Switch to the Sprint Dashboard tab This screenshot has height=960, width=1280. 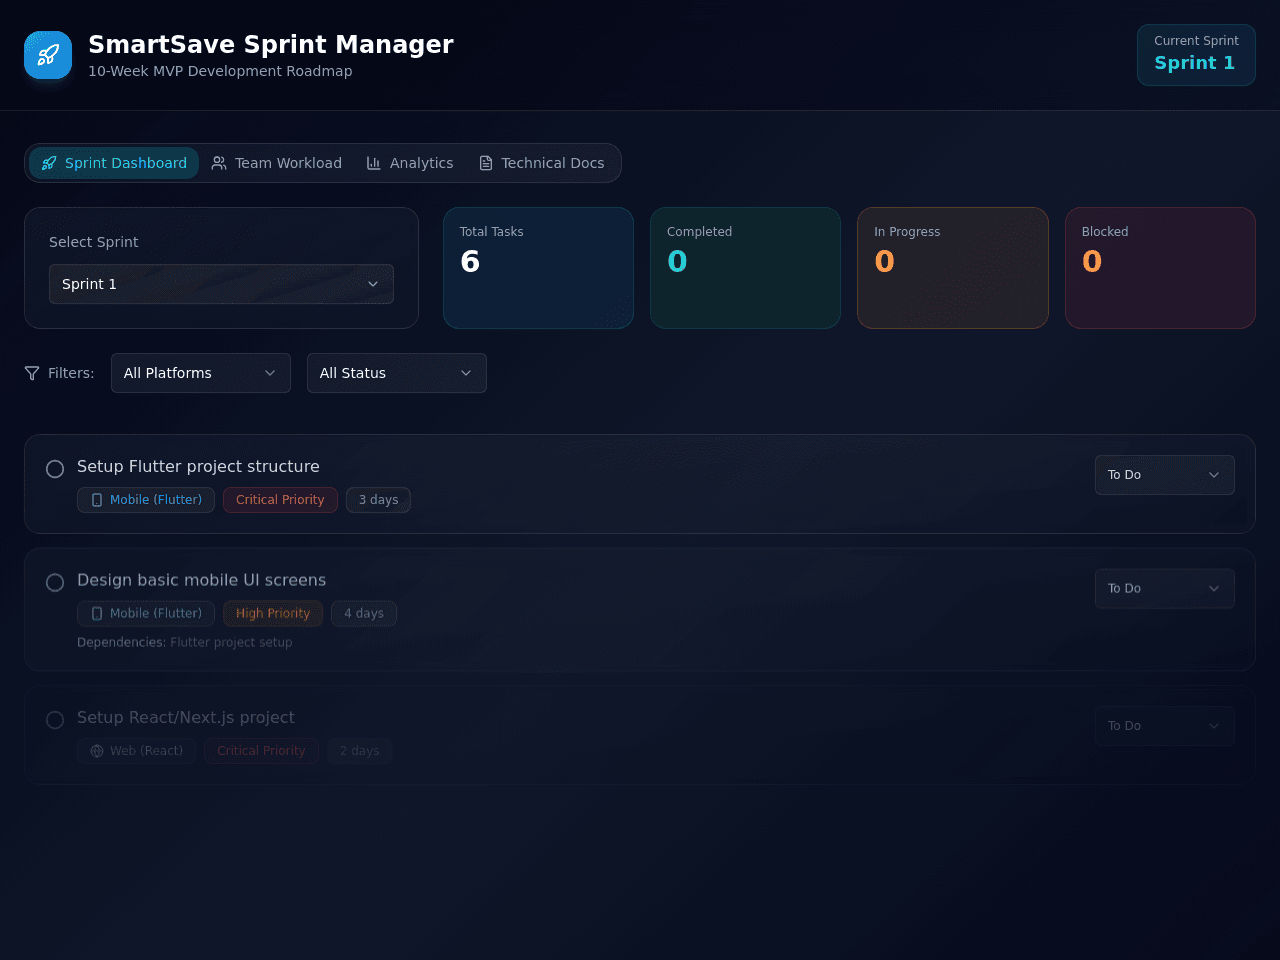click(114, 163)
